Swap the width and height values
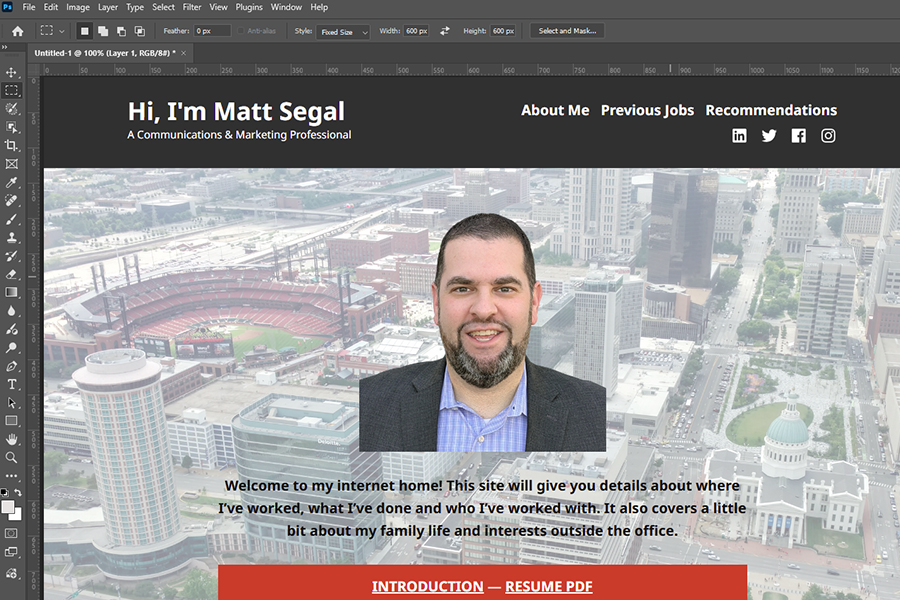This screenshot has width=900, height=600. [x=445, y=31]
